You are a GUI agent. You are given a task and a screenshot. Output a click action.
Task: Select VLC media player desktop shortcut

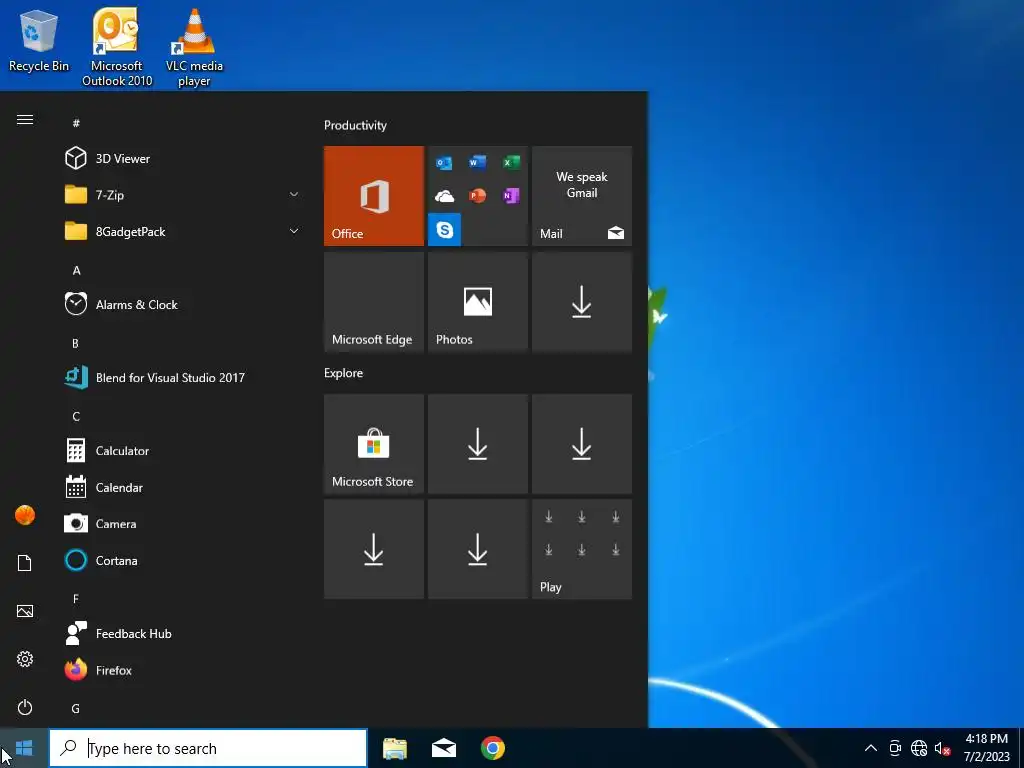[194, 47]
